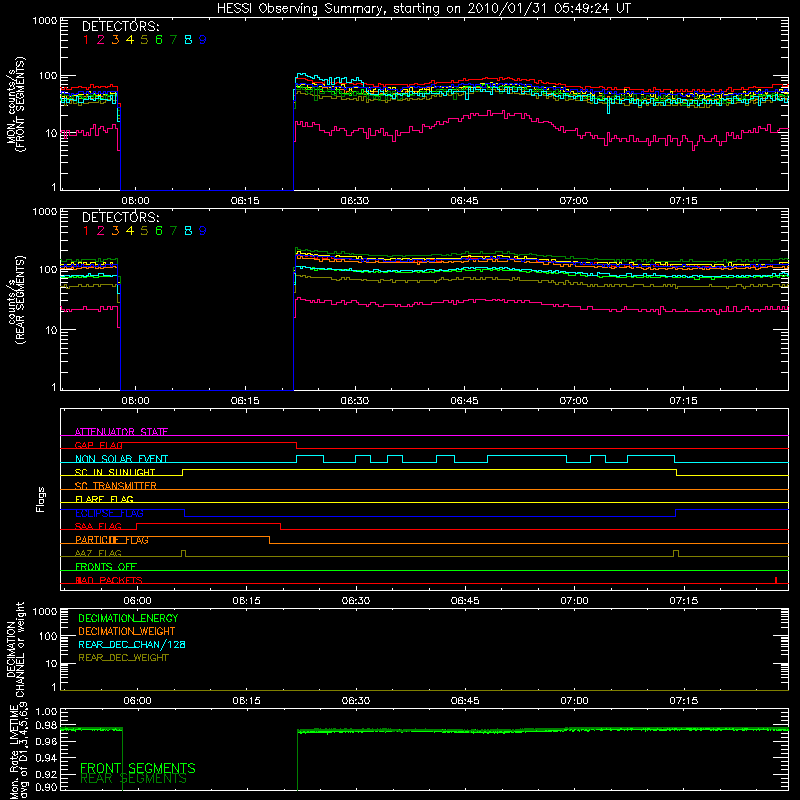Screen dimensions: 800x800
Task: Click 06:30 tick under front segments plot
Action: [355, 201]
